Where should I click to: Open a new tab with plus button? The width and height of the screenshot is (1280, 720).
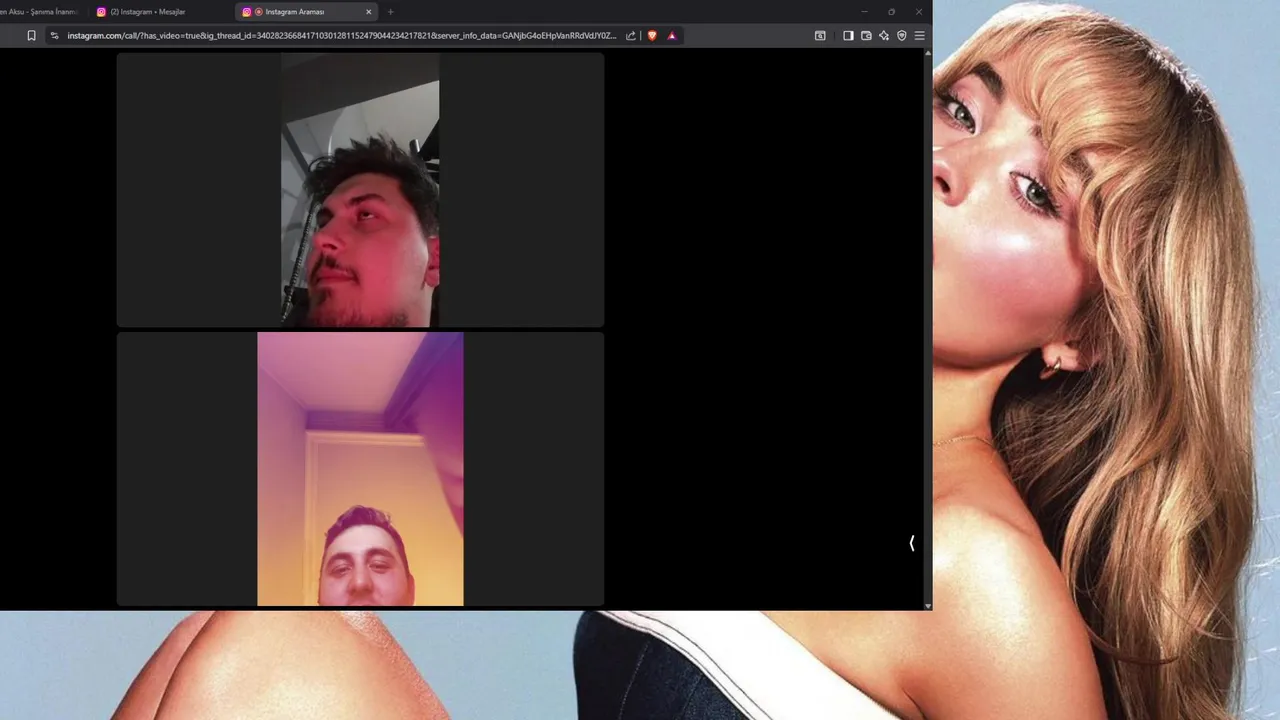(391, 12)
